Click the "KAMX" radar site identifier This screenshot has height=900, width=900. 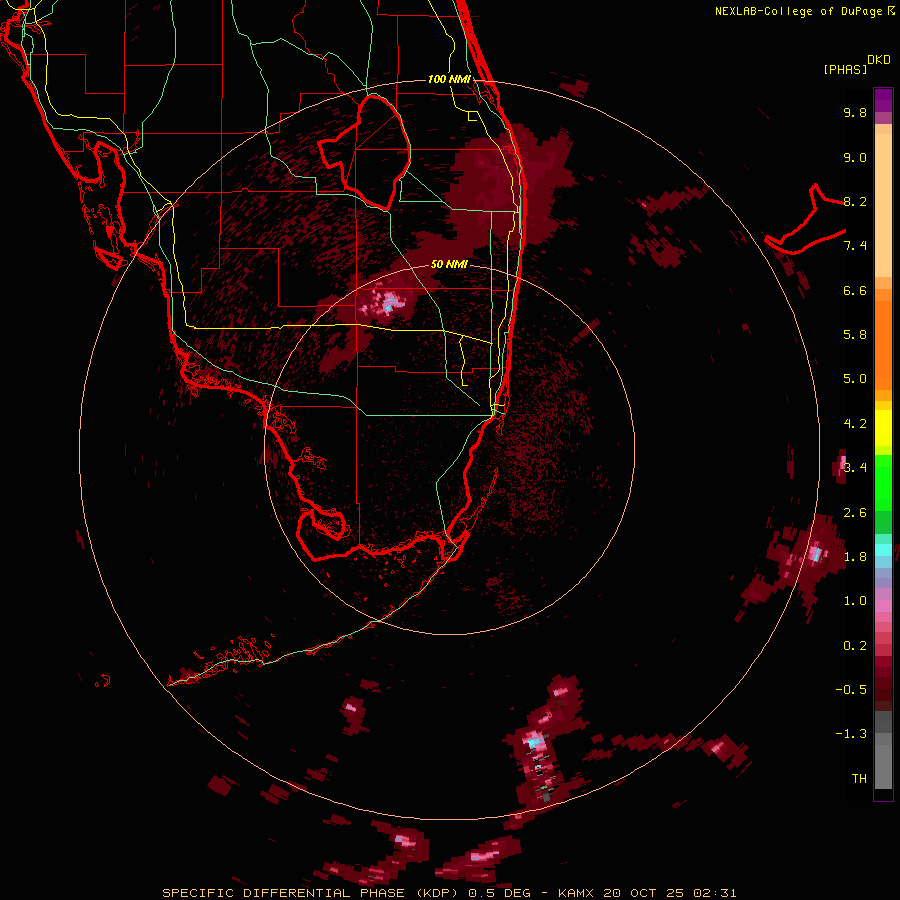576,893
